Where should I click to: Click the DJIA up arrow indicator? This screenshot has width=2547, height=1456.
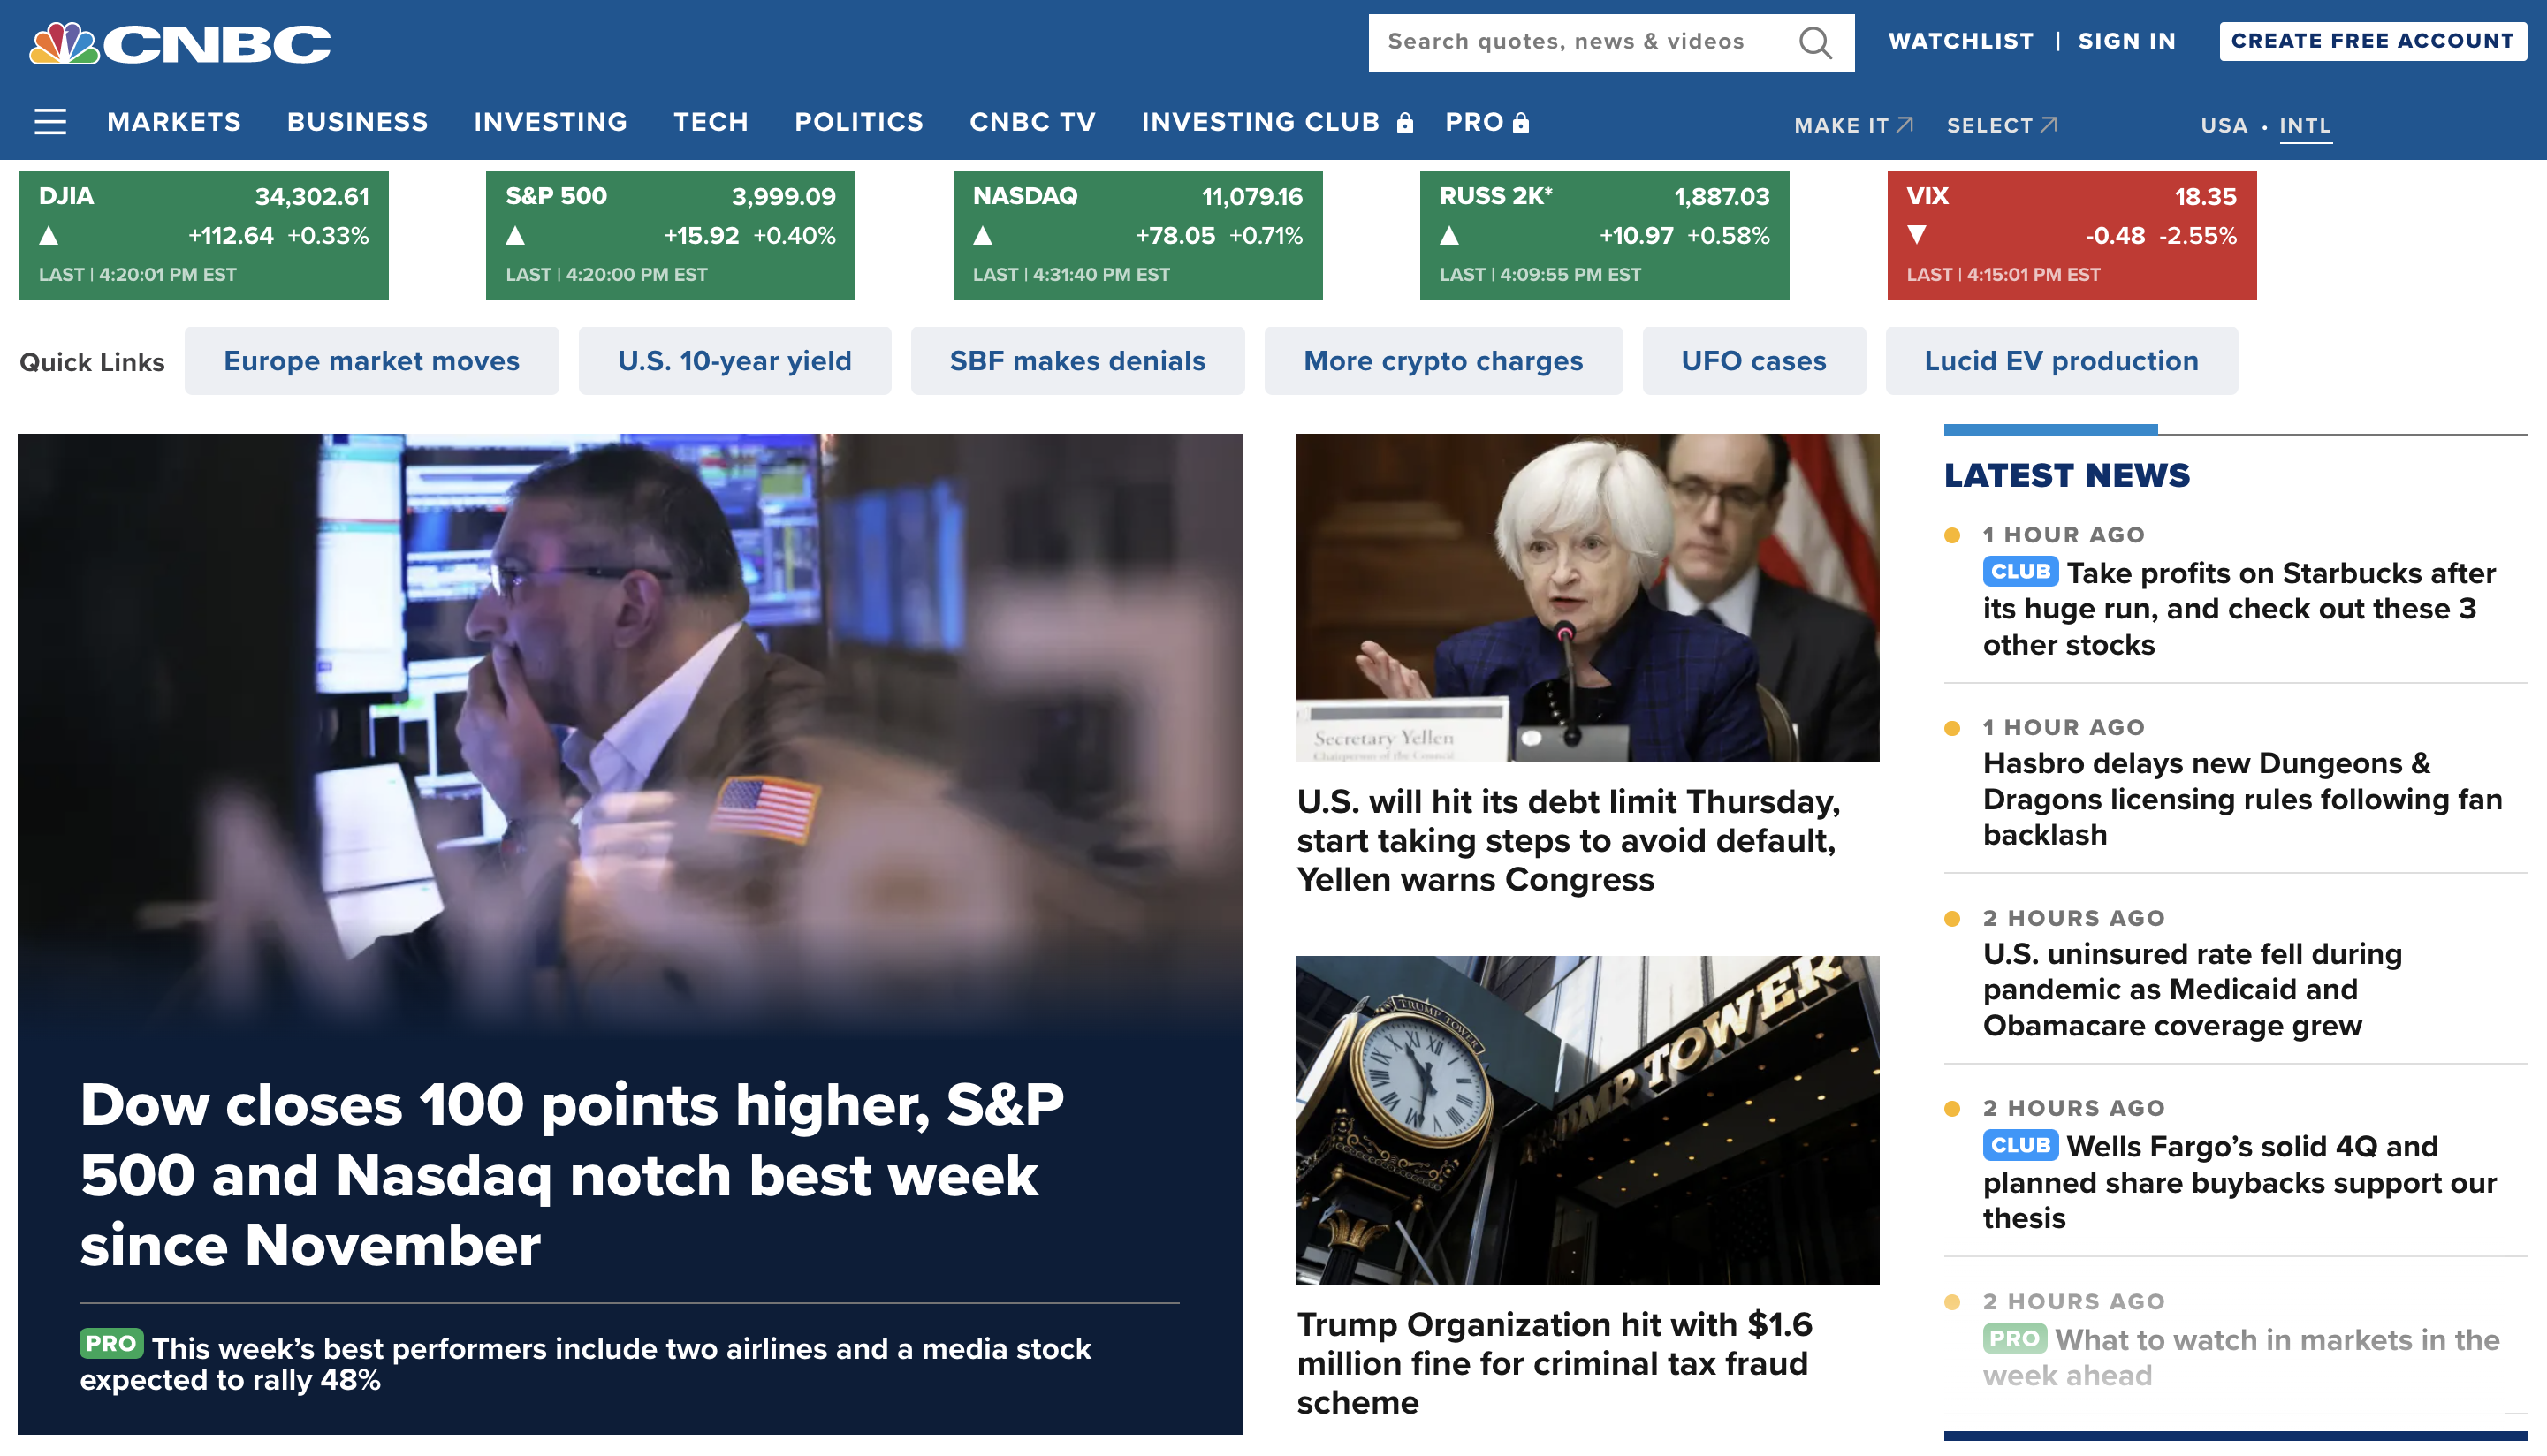pyautogui.click(x=48, y=236)
